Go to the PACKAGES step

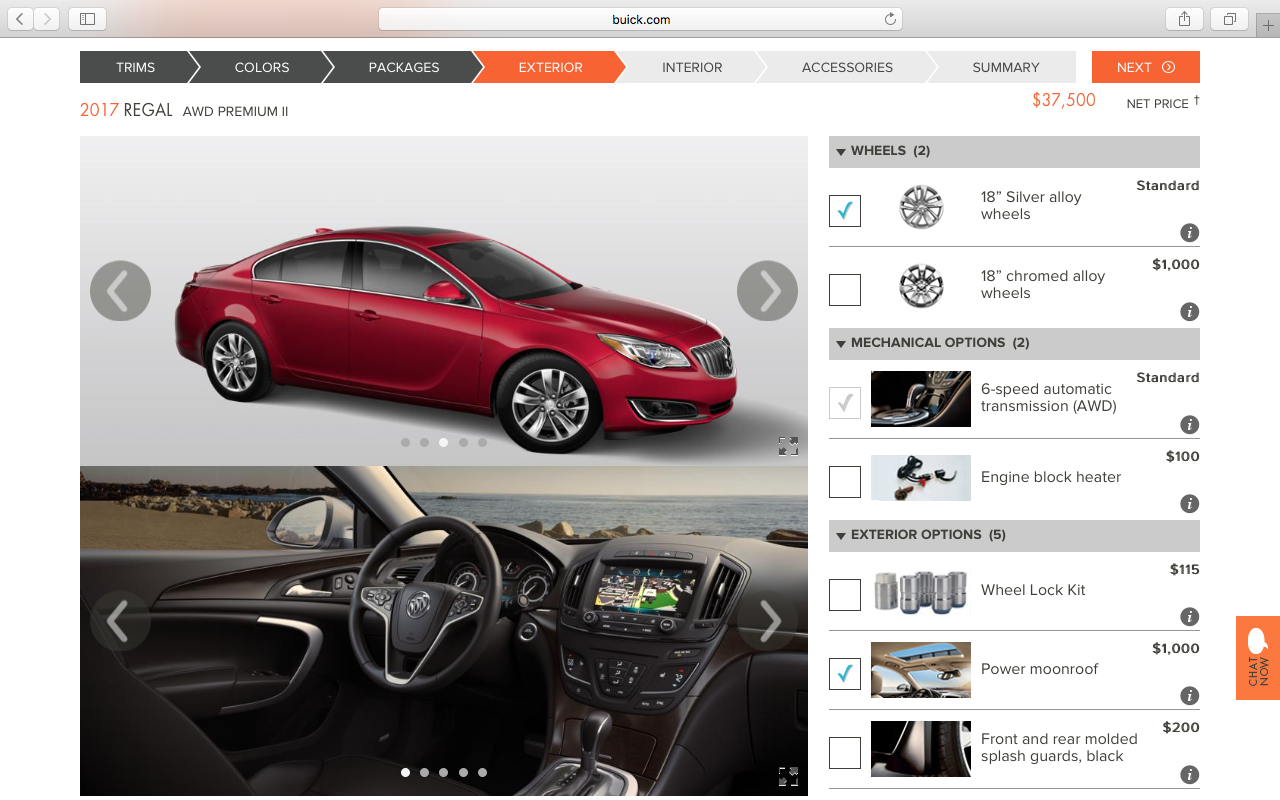[404, 67]
